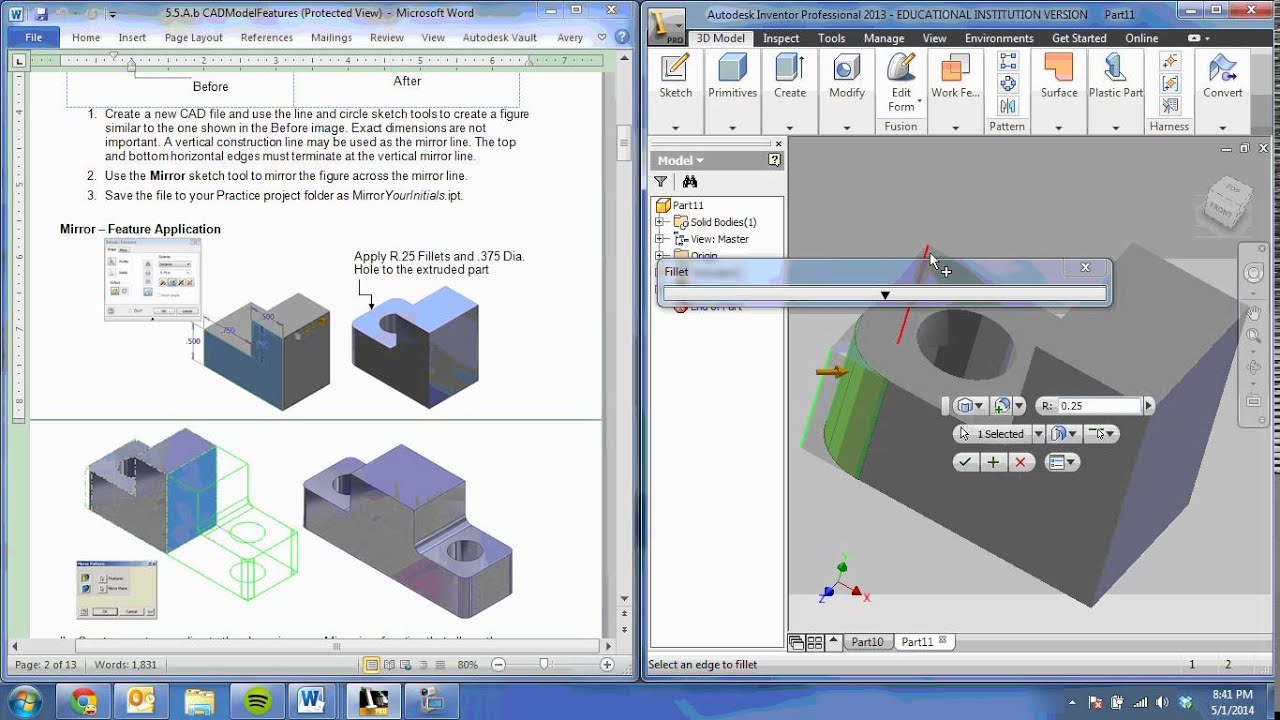Switch to the Part10 document tab
The width and height of the screenshot is (1280, 720).
pos(867,642)
